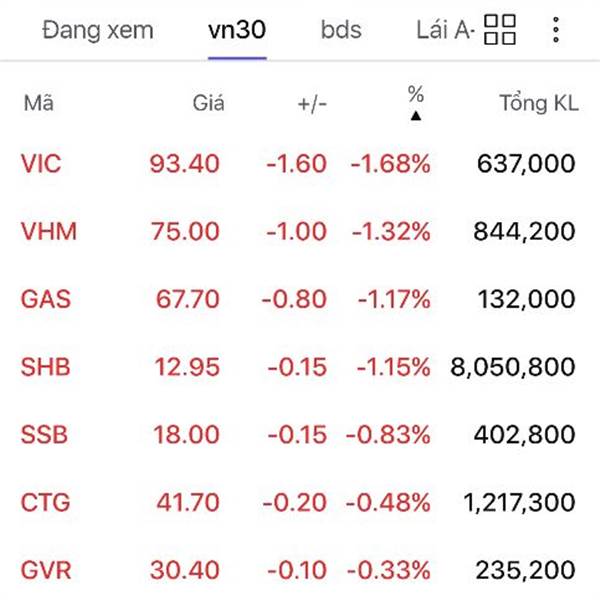Screen dimensions: 600x600
Task: Sort by the Tổng KL column header
Action: pyautogui.click(x=539, y=103)
